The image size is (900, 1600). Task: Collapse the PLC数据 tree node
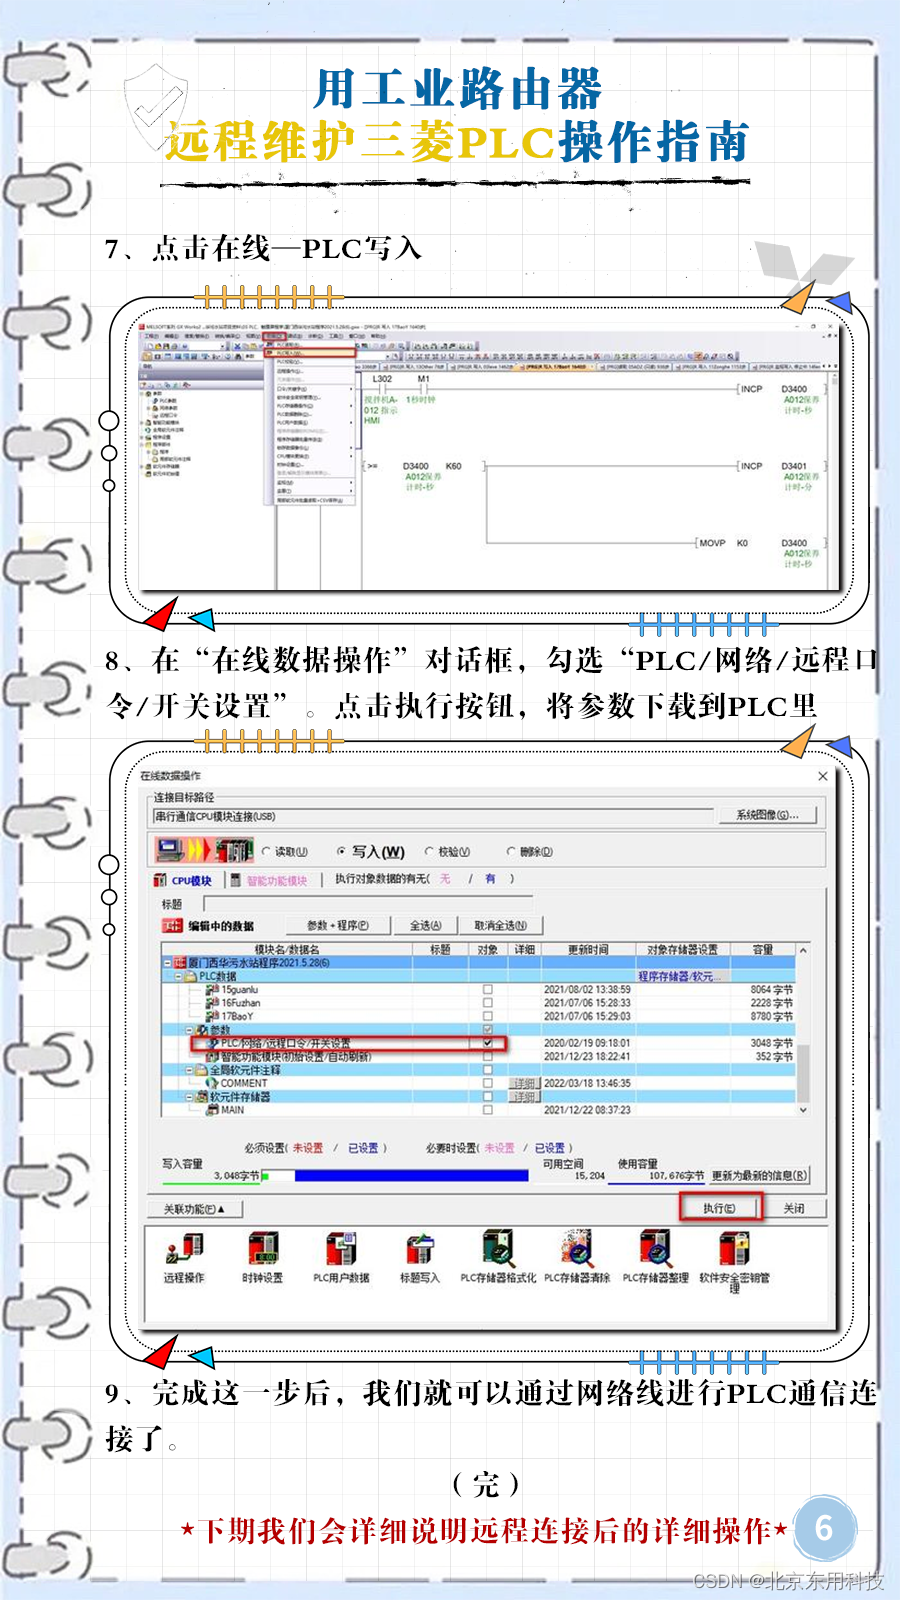(x=179, y=976)
